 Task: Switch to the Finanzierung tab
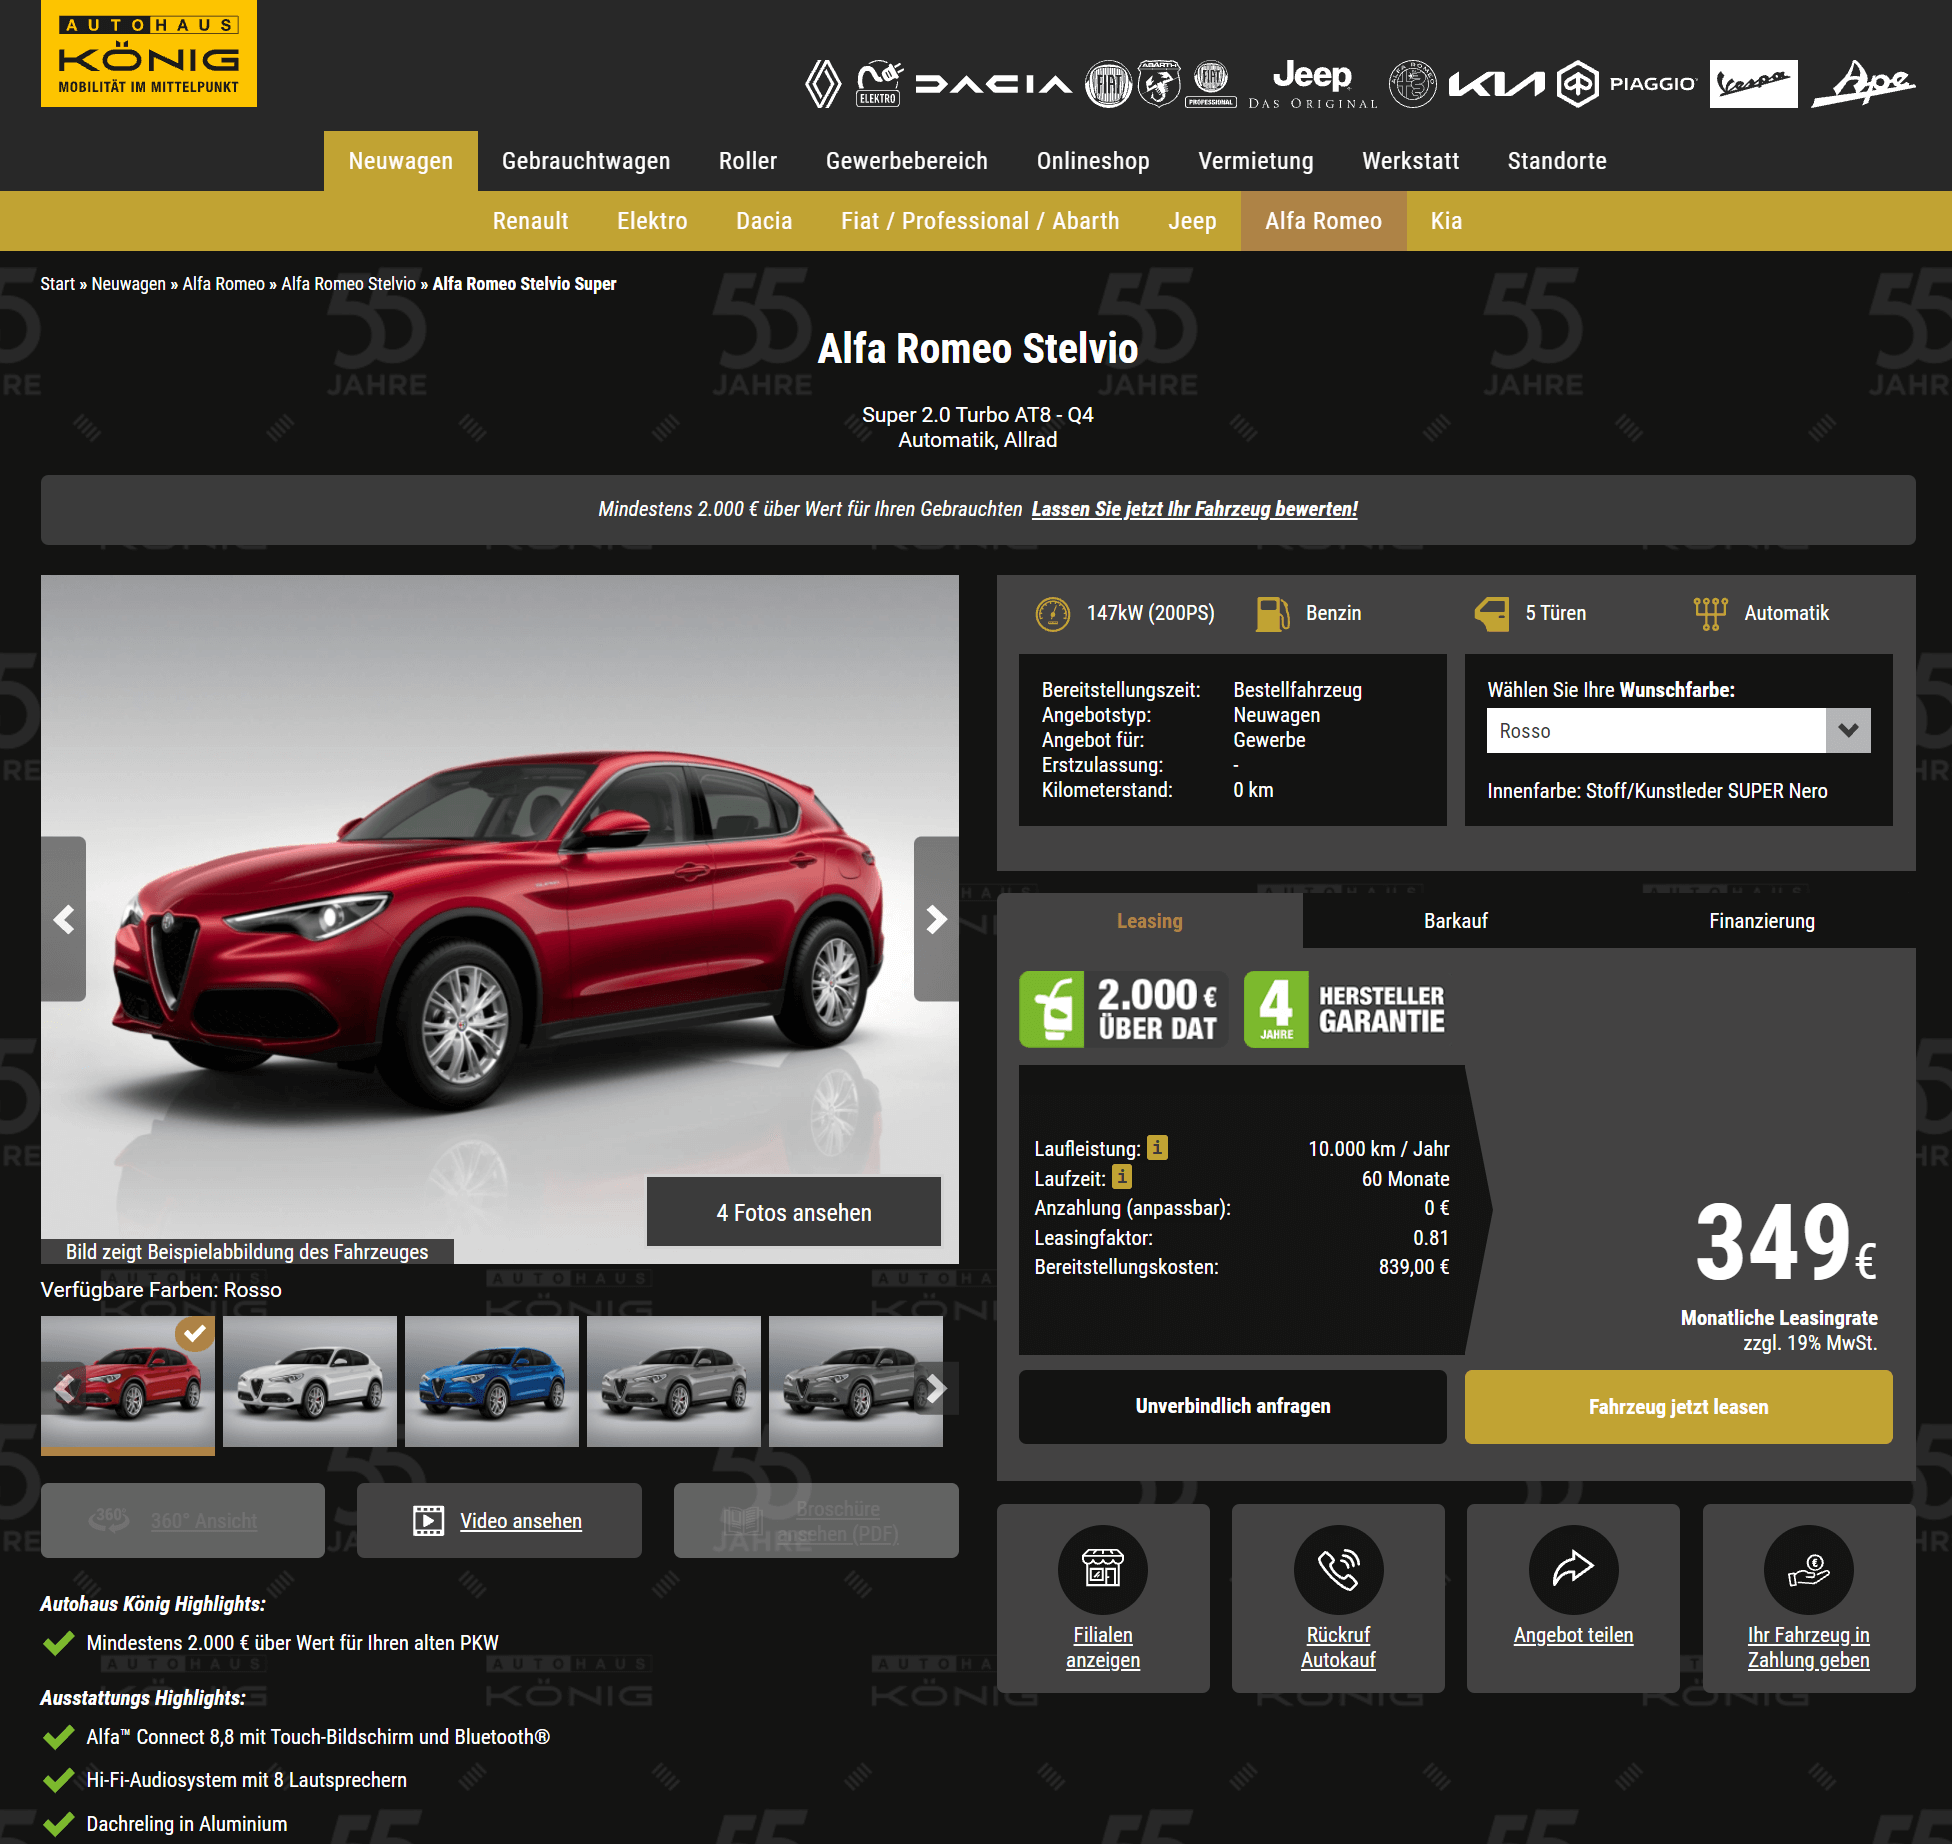1762,921
